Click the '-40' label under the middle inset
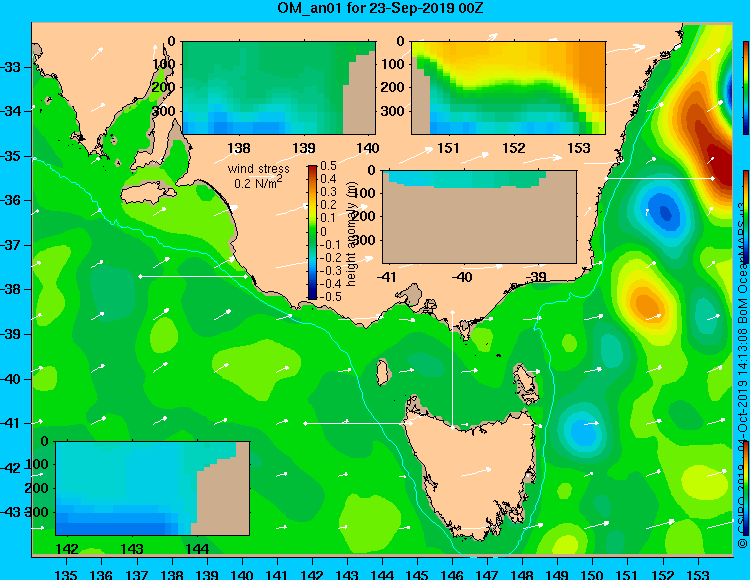The width and height of the screenshot is (750, 580). tap(462, 277)
